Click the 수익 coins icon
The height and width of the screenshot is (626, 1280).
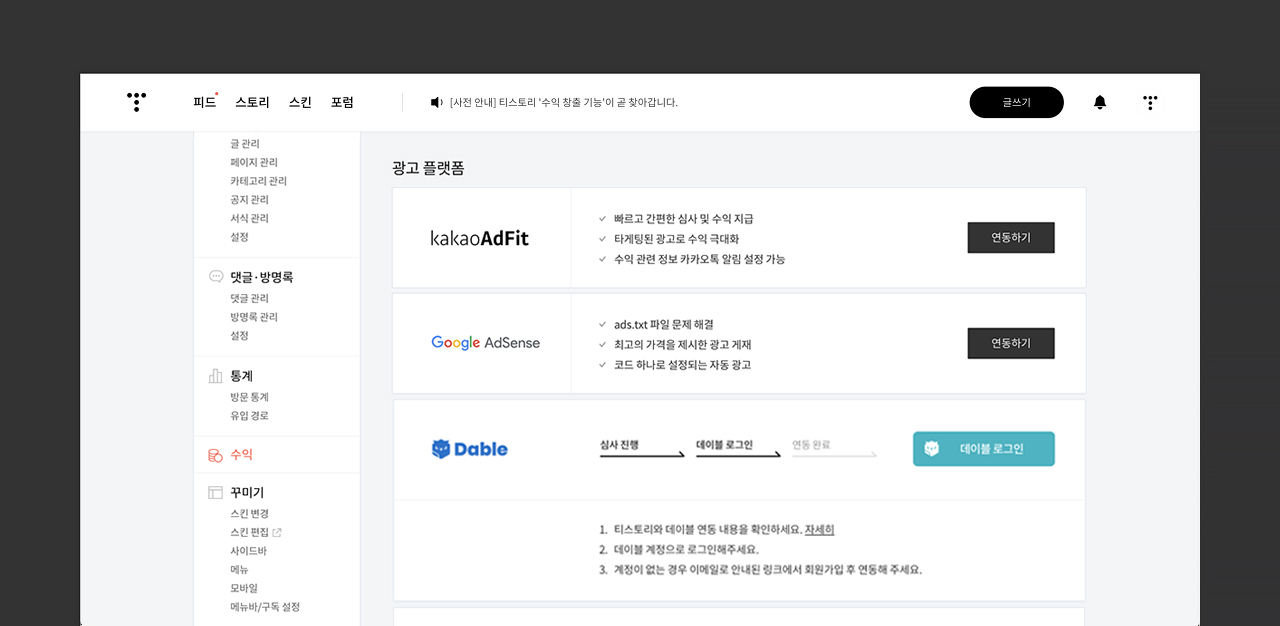pyautogui.click(x=216, y=455)
